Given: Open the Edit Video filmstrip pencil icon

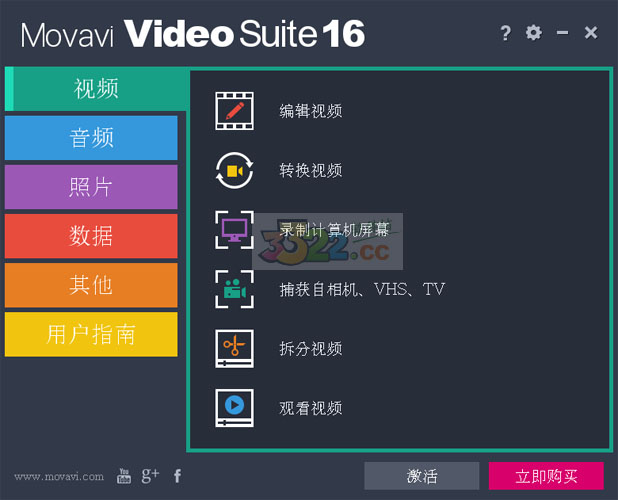Looking at the screenshot, I should point(234,111).
